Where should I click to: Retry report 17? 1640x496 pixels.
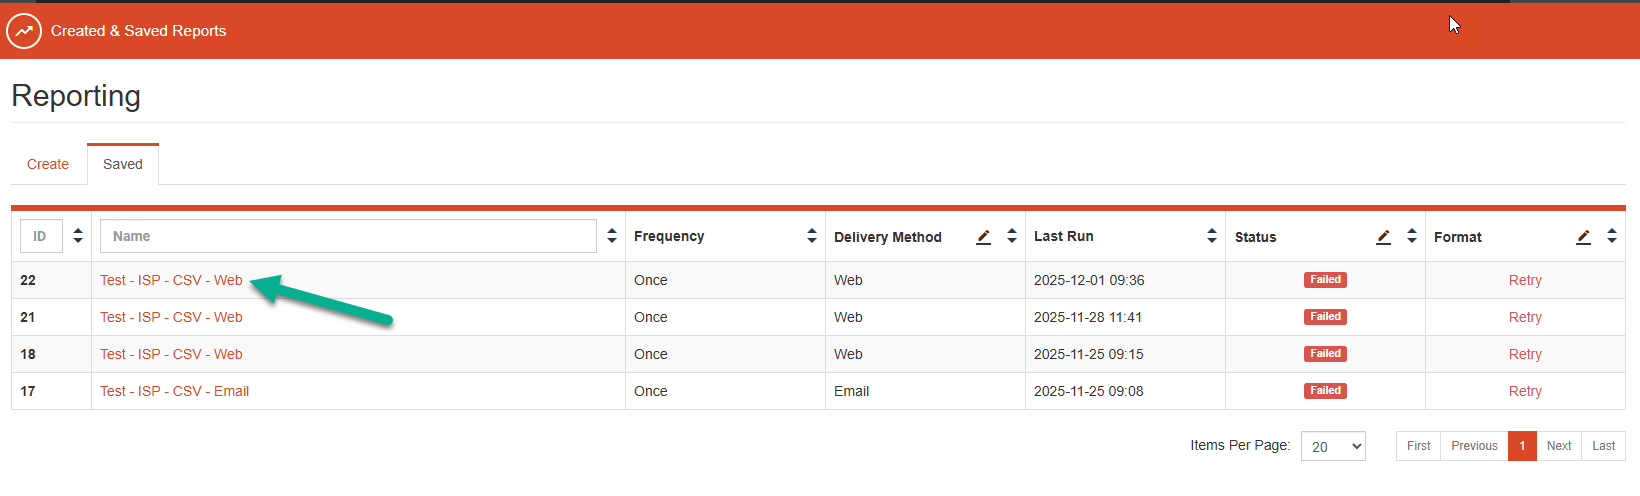[1525, 391]
